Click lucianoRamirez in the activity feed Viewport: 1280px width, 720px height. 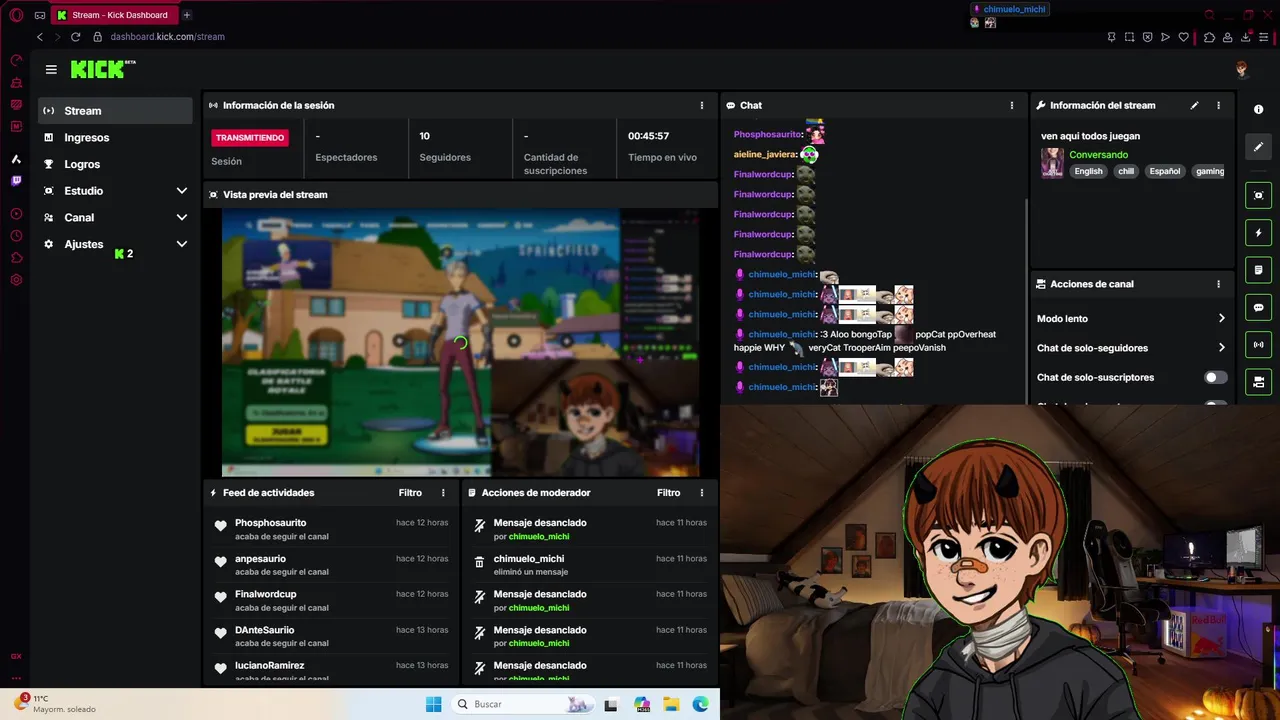269,665
